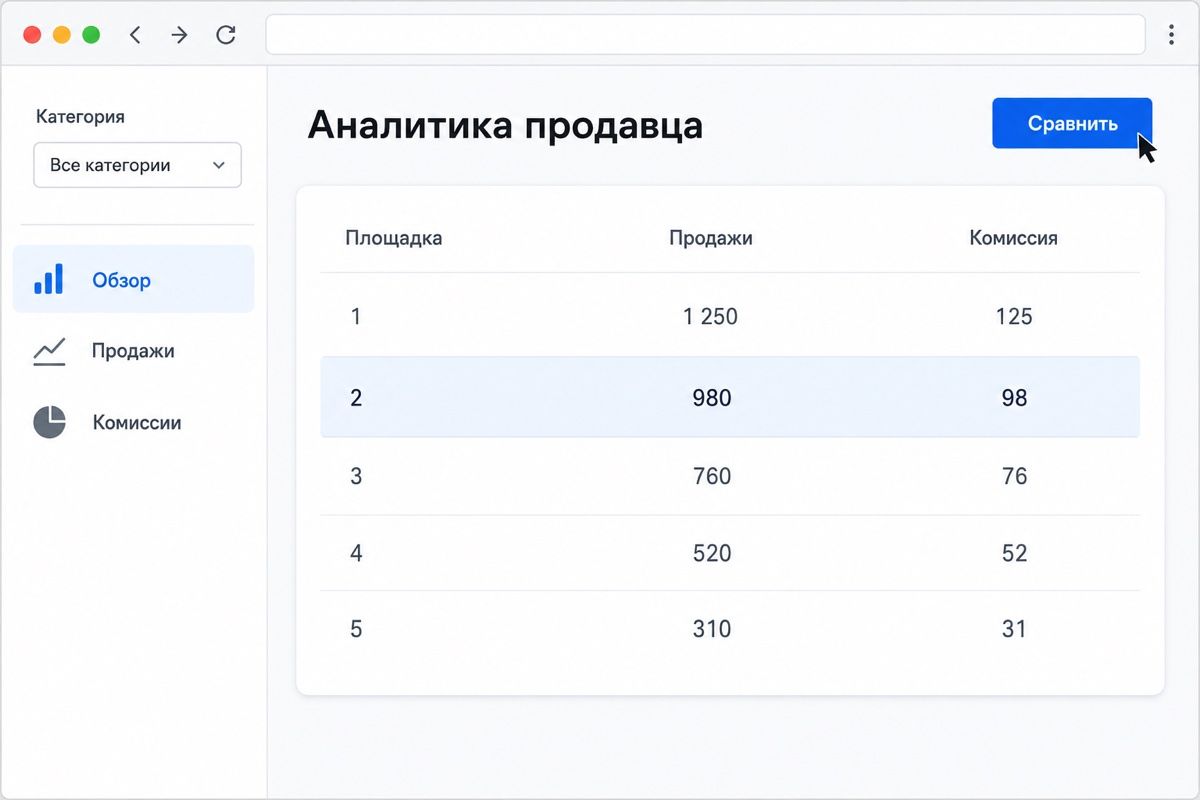The width and height of the screenshot is (1200, 800).
Task: Maximize the window with the green button
Action: [x=91, y=35]
